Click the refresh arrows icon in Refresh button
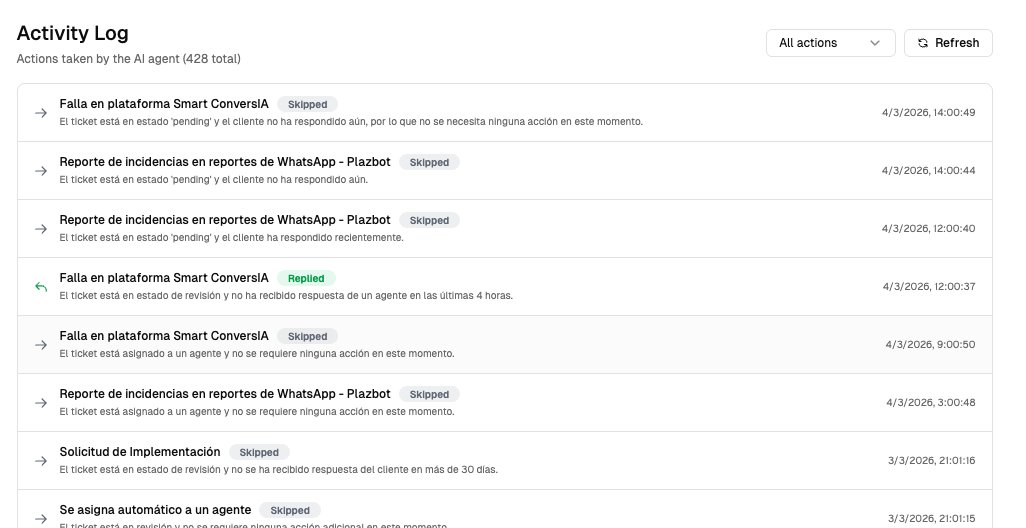Viewport: 1026px width, 528px height. pos(923,43)
